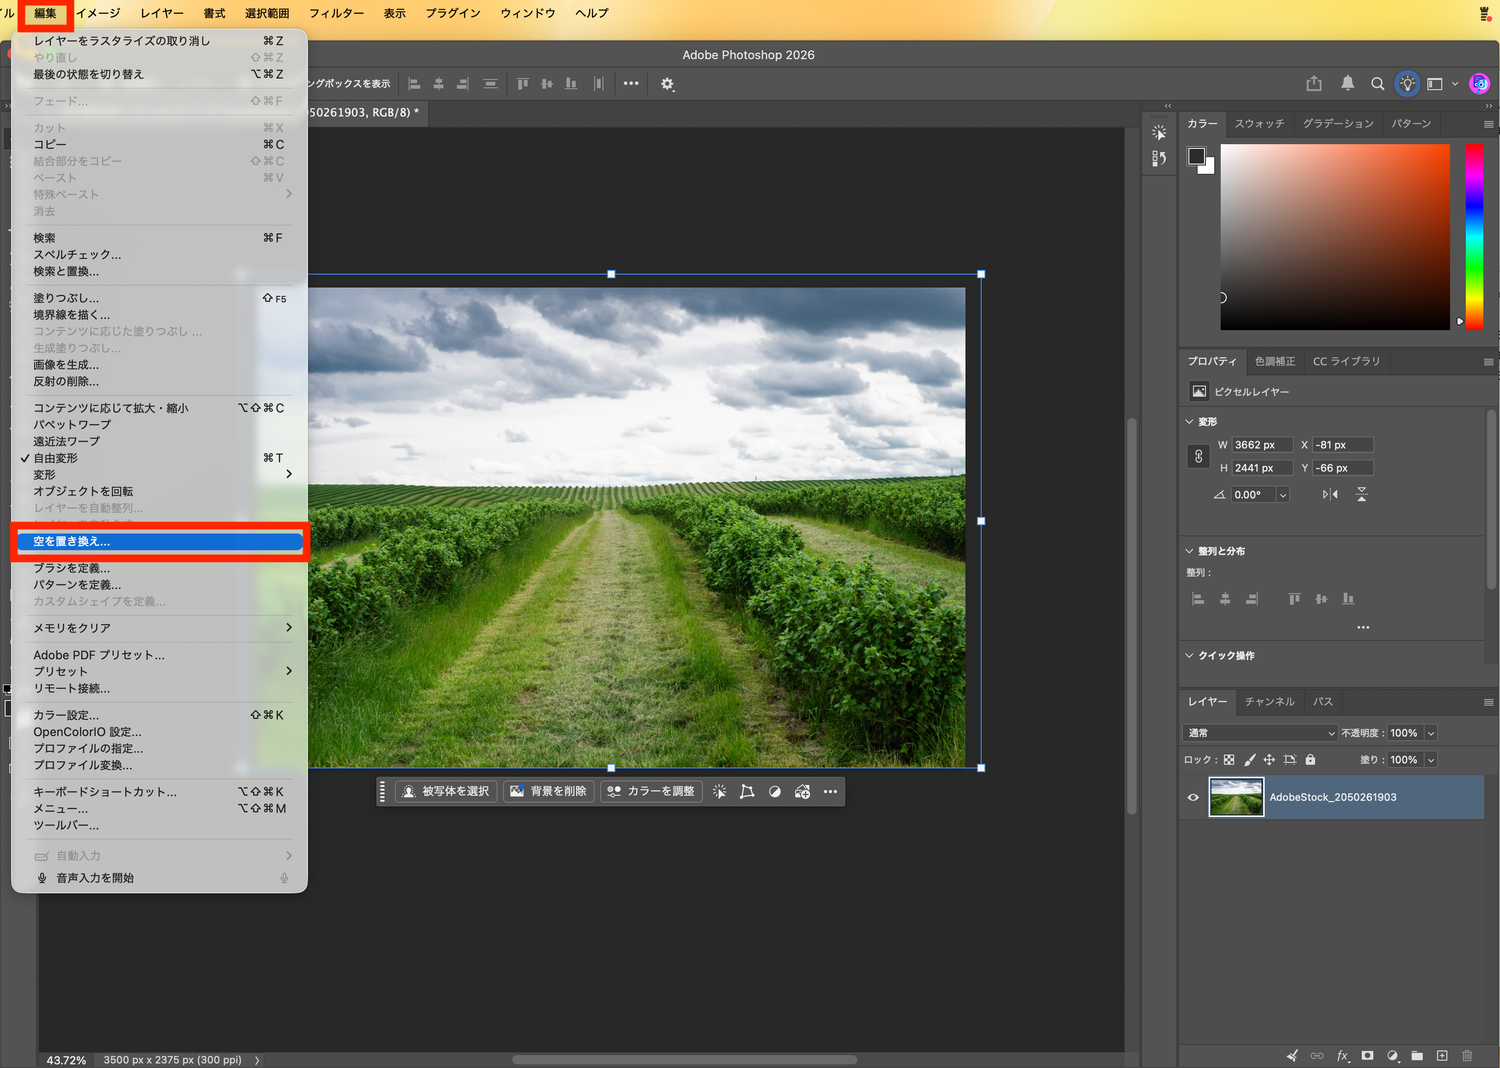Click the flip horizontal icon in properties
The image size is (1500, 1068).
tap(1330, 495)
